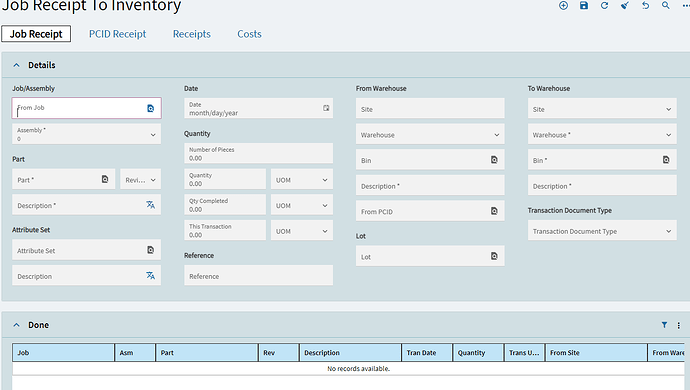The height and width of the screenshot is (390, 690).
Task: Click the Clear brush icon in toolbar
Action: pos(625,5)
